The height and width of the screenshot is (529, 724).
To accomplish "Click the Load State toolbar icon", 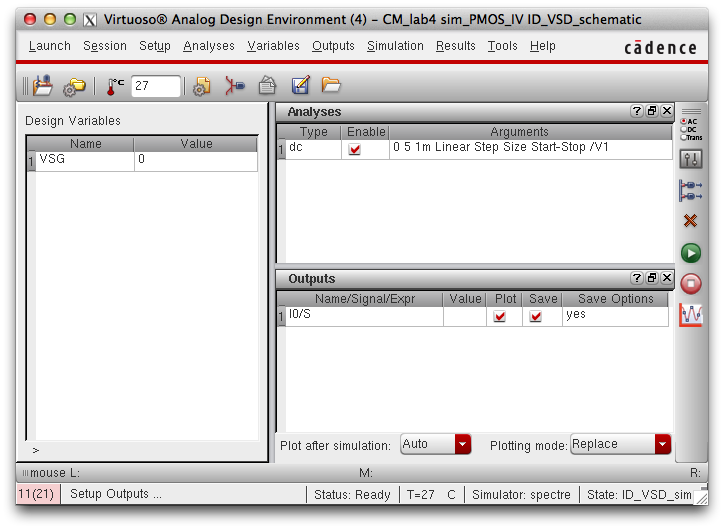I will click(x=42, y=85).
